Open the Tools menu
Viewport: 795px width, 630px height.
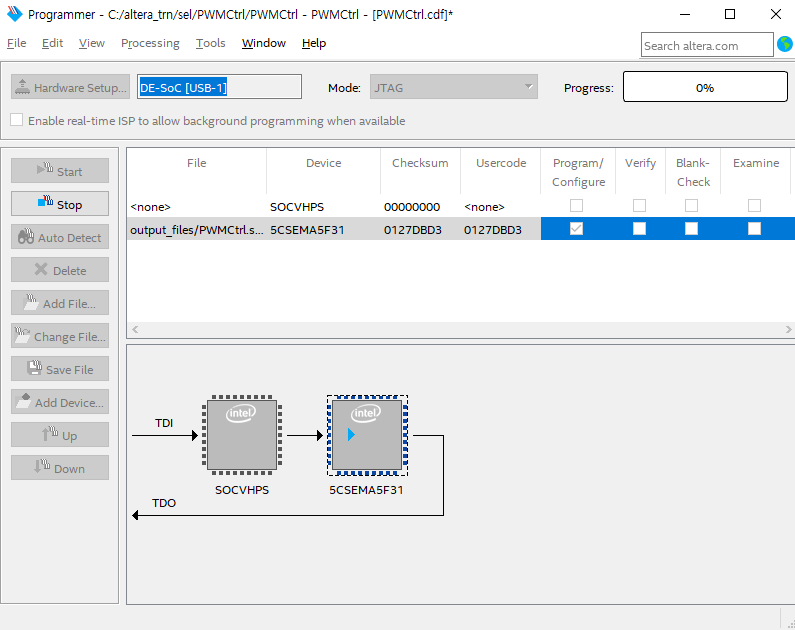tap(210, 43)
